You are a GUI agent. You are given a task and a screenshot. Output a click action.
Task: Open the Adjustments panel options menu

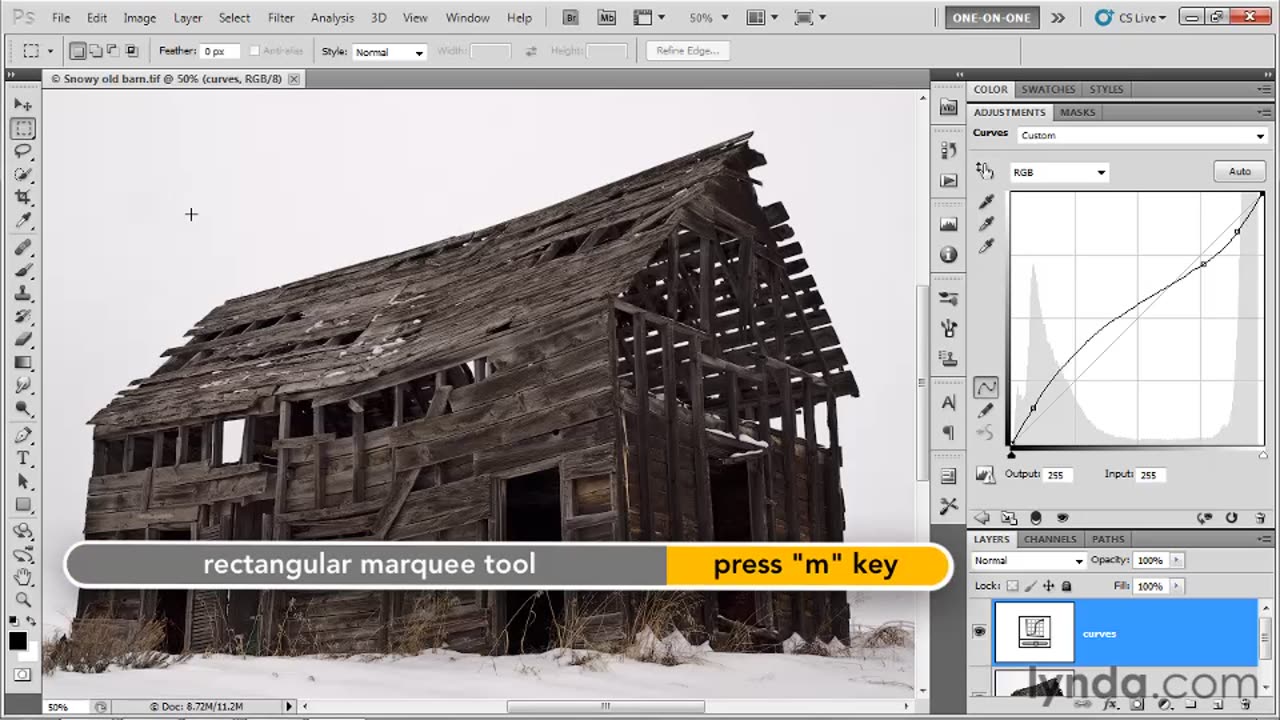click(x=1265, y=112)
